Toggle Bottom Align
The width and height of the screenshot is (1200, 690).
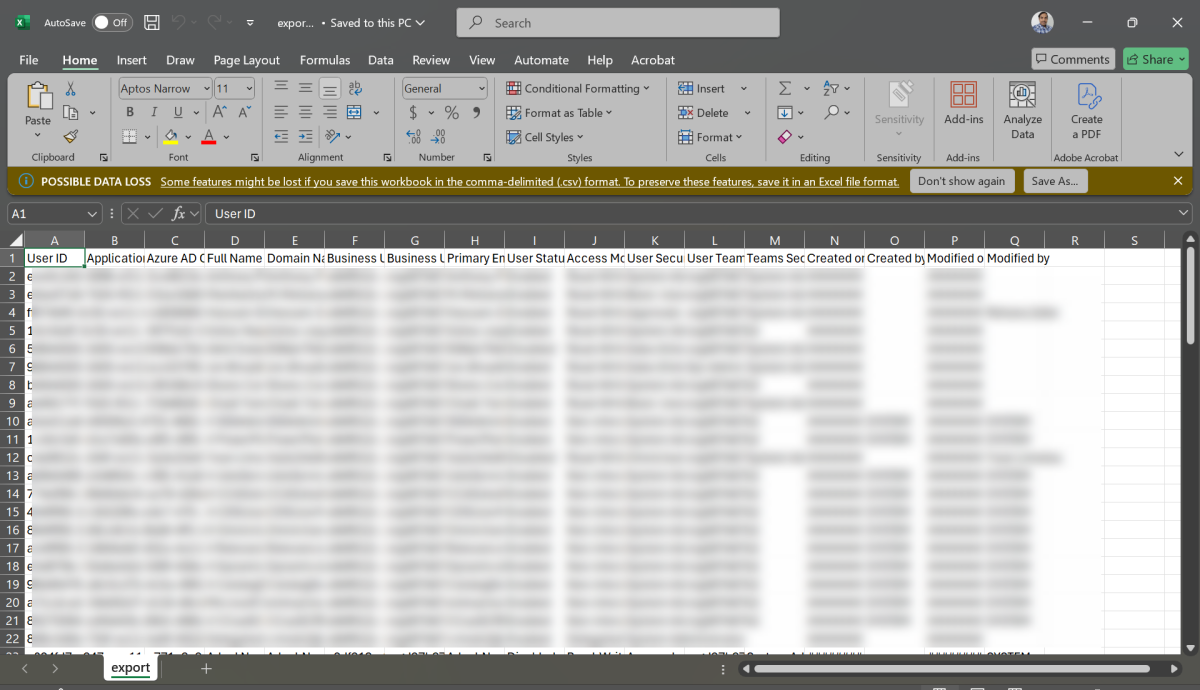click(x=329, y=88)
